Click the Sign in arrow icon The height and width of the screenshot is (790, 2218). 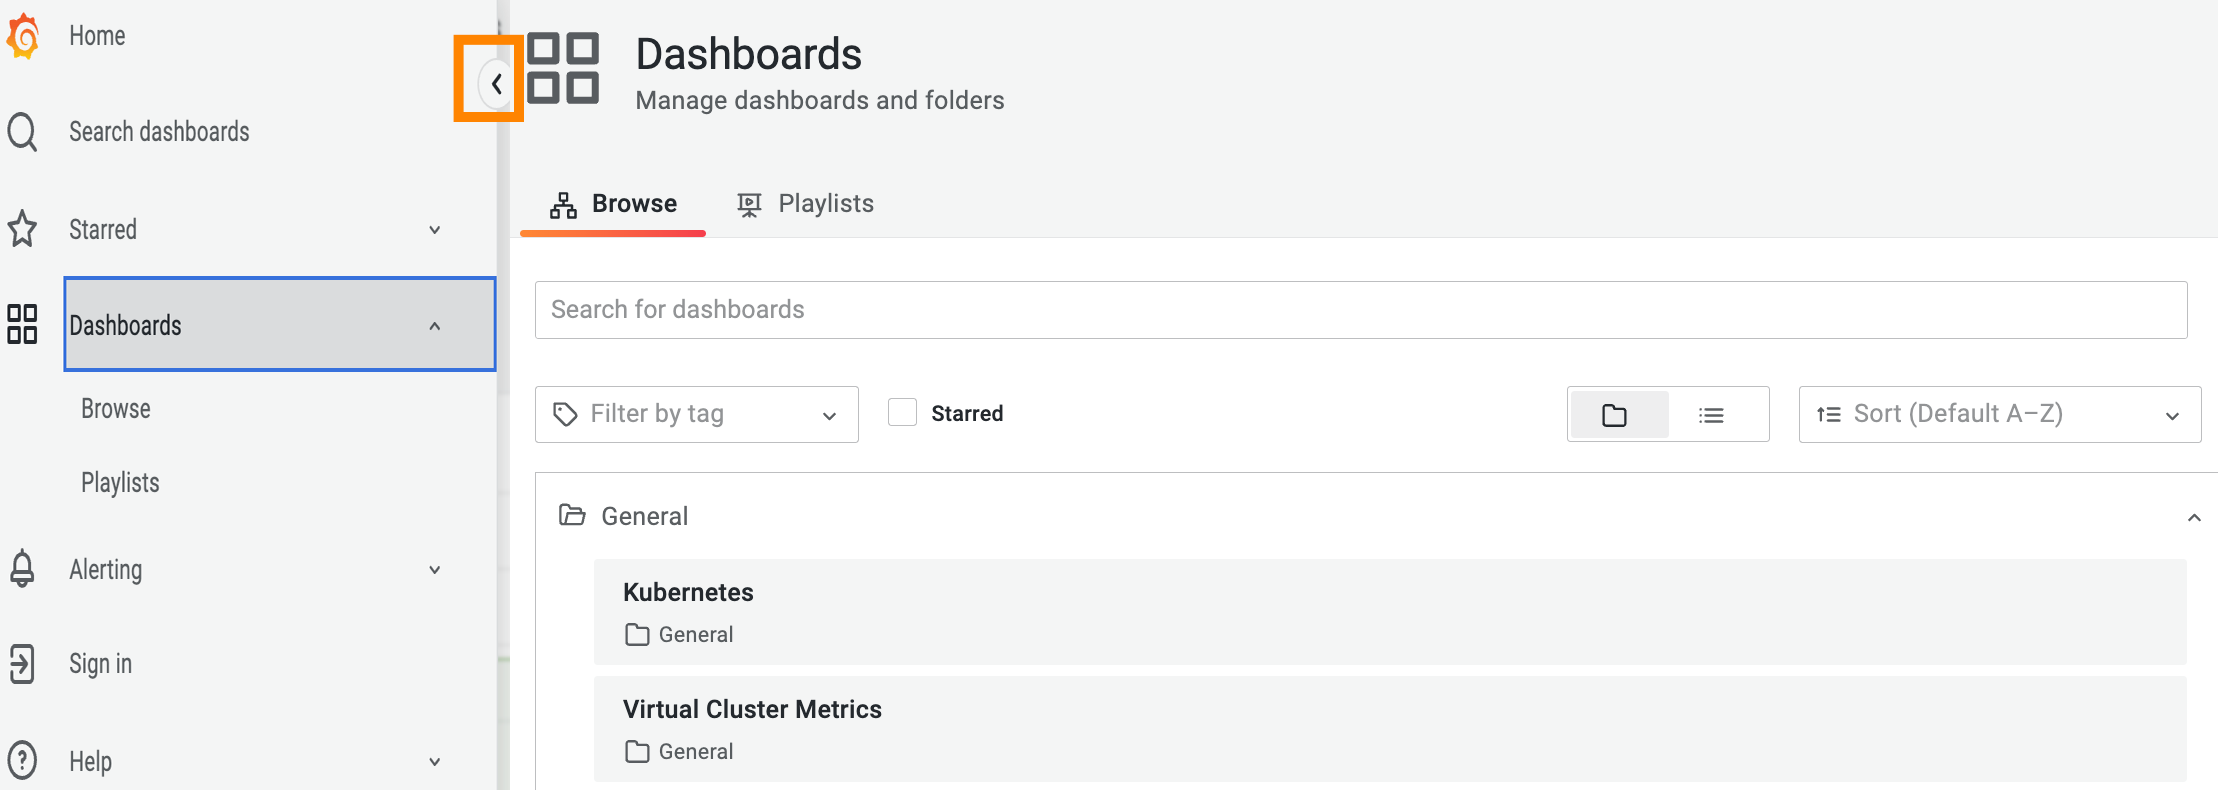22,664
